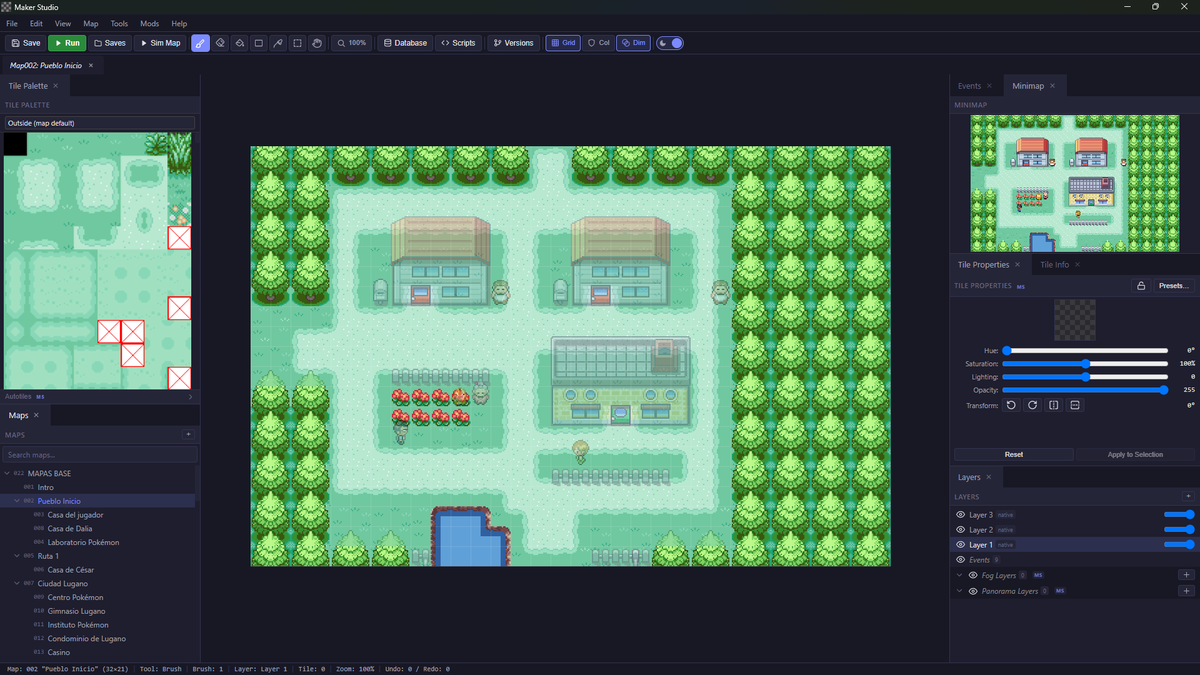The height and width of the screenshot is (675, 1200).
Task: Hide Layer 3 with eye icon
Action: [961, 514]
